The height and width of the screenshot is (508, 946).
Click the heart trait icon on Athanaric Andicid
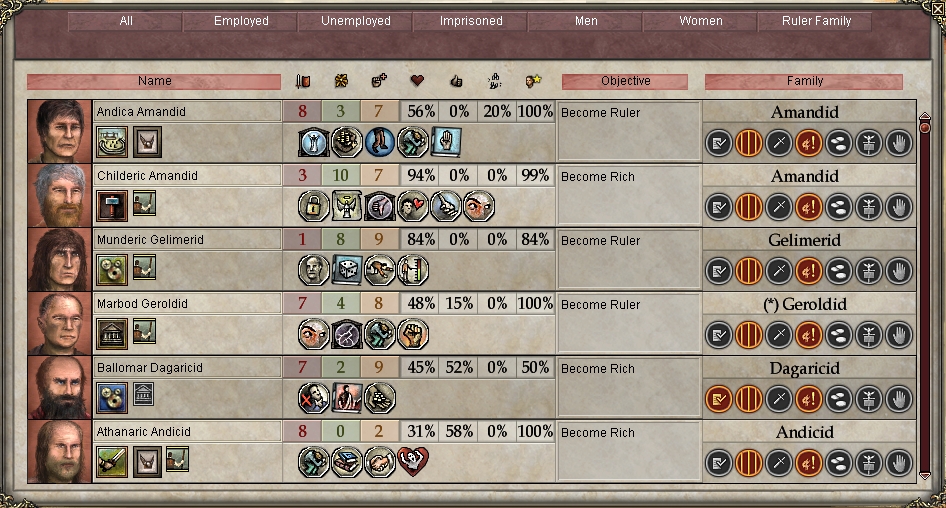click(413, 463)
